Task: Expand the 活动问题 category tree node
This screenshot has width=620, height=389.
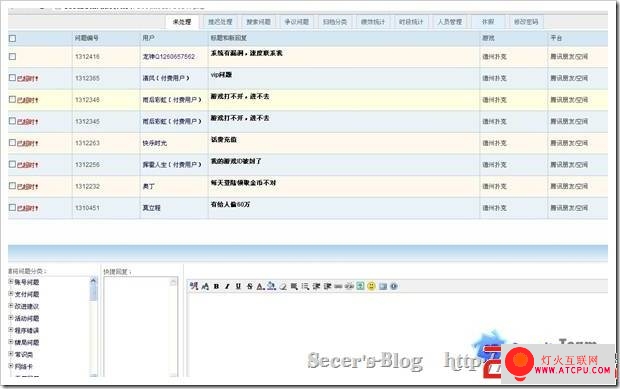Action: [x=11, y=318]
